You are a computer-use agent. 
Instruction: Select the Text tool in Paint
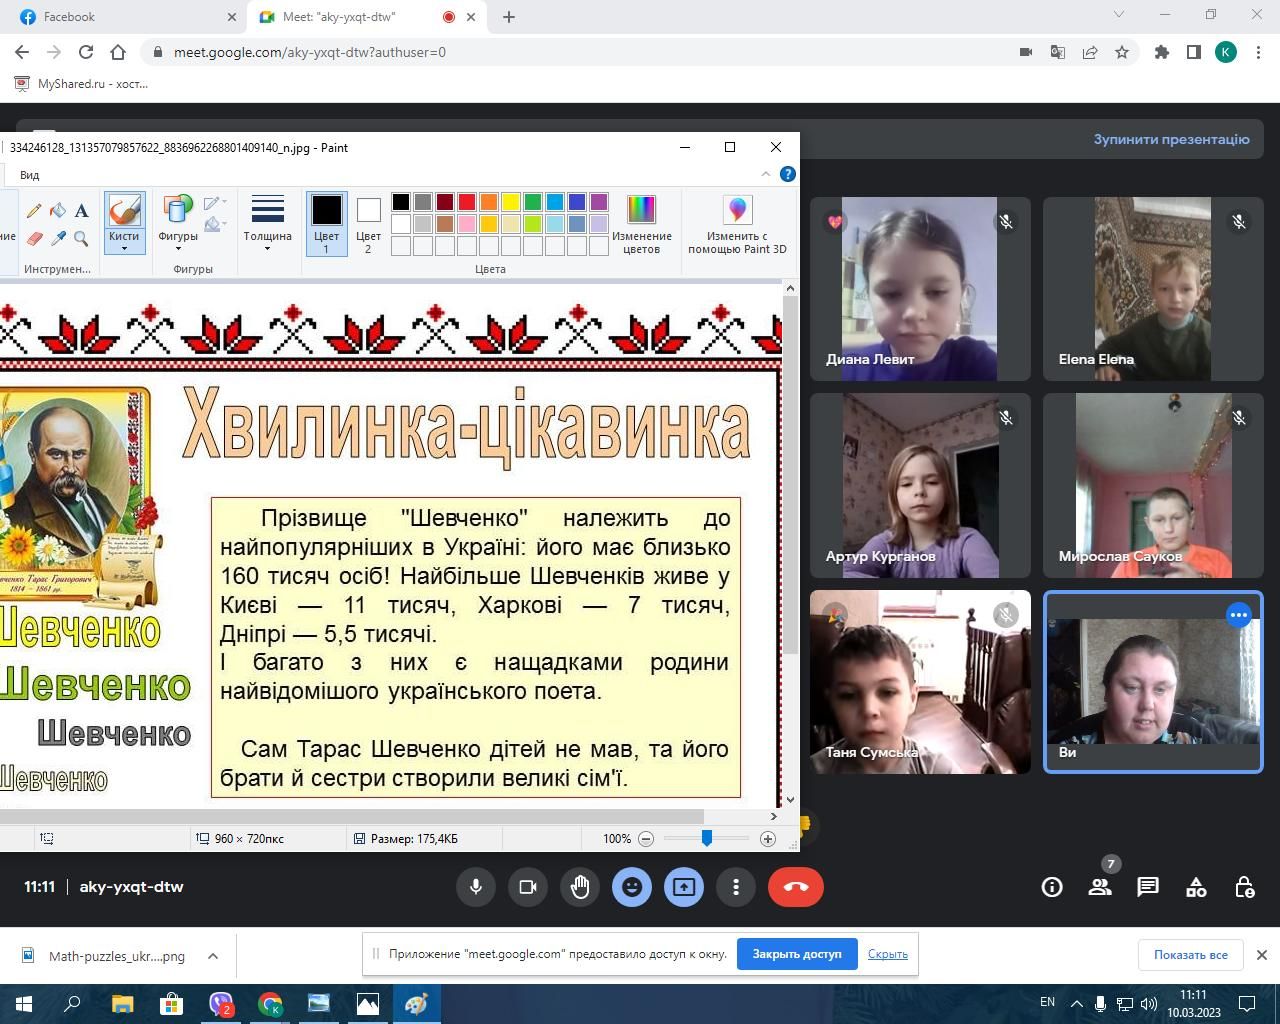click(82, 211)
